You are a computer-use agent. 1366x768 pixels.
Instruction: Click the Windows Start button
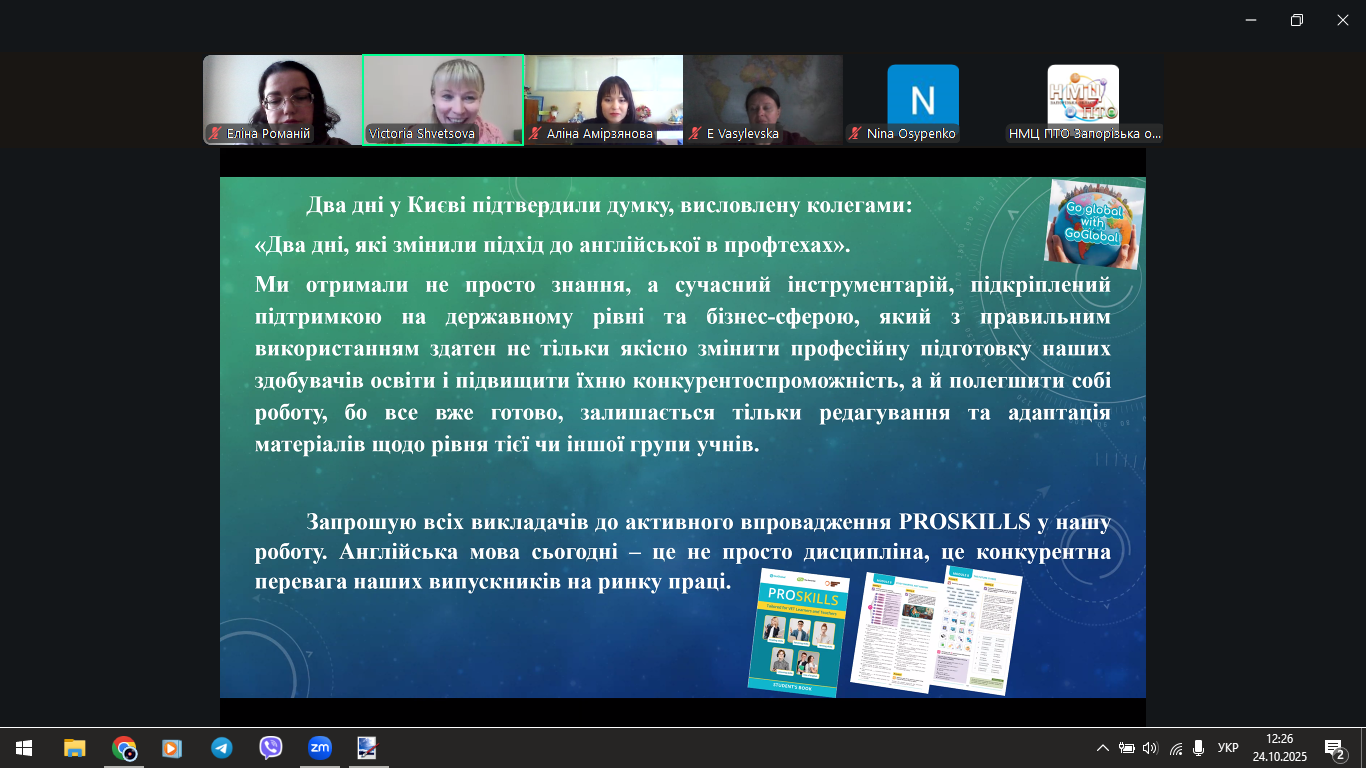[x=24, y=748]
